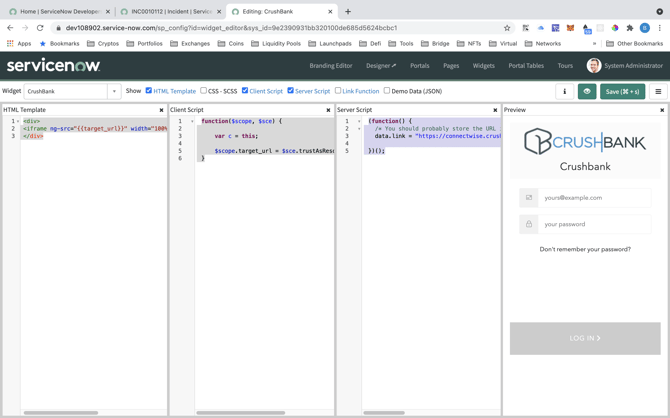The width and height of the screenshot is (670, 418).
Task: Tick the Demo Data (JSON) checkbox
Action: (387, 91)
